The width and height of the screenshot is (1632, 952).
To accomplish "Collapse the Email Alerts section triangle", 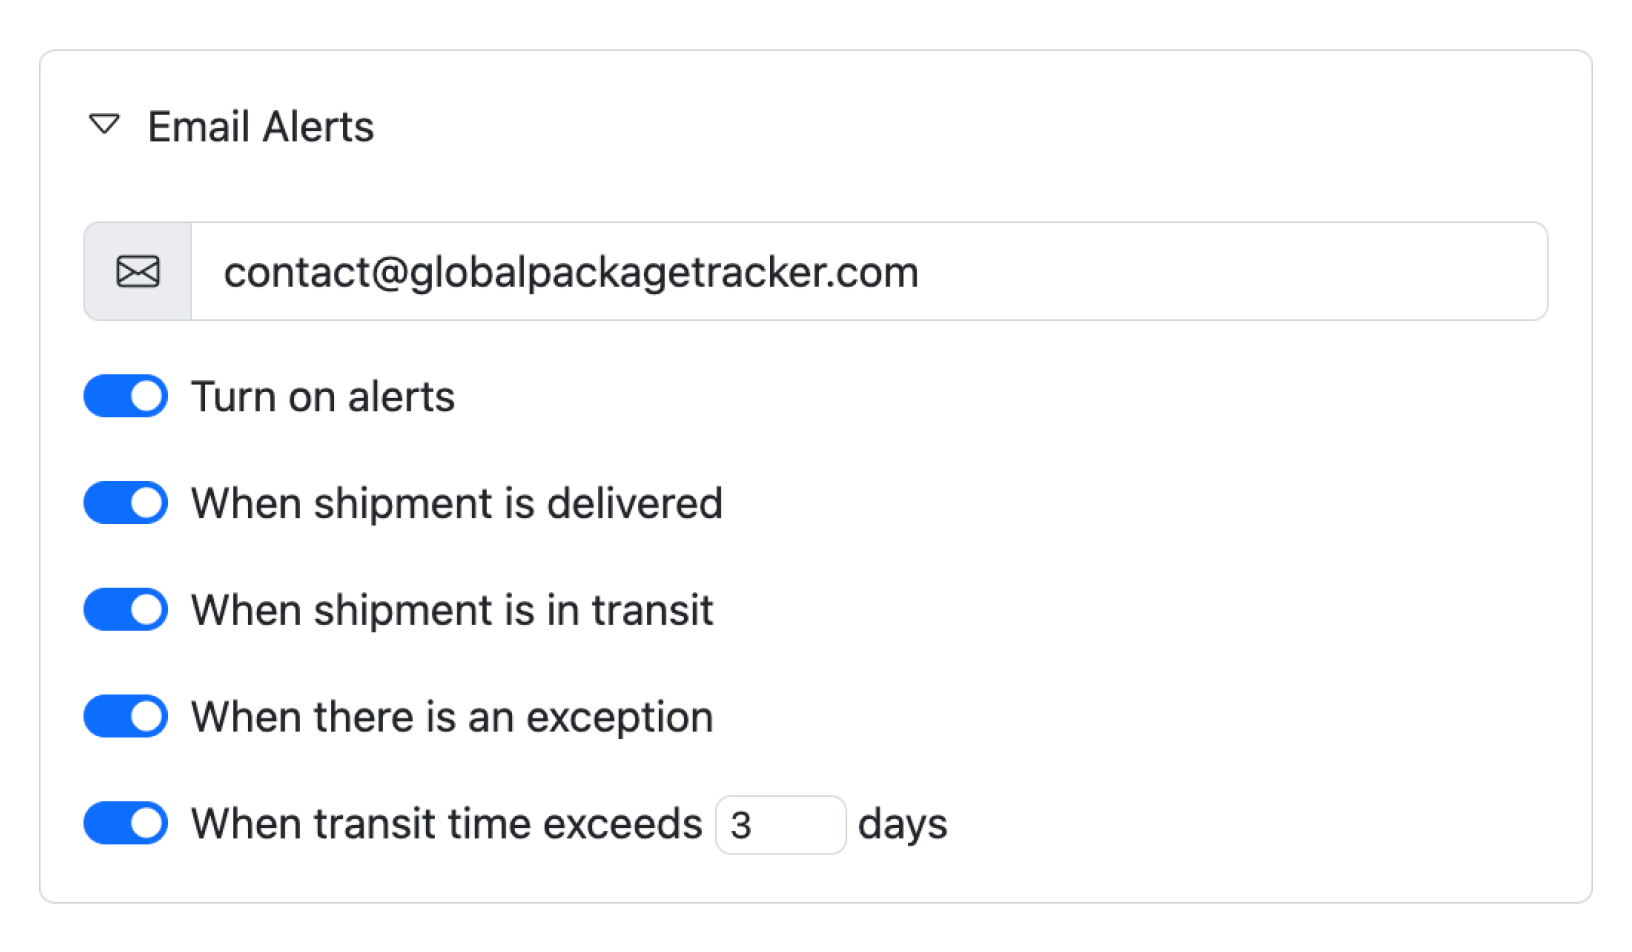I will (105, 125).
